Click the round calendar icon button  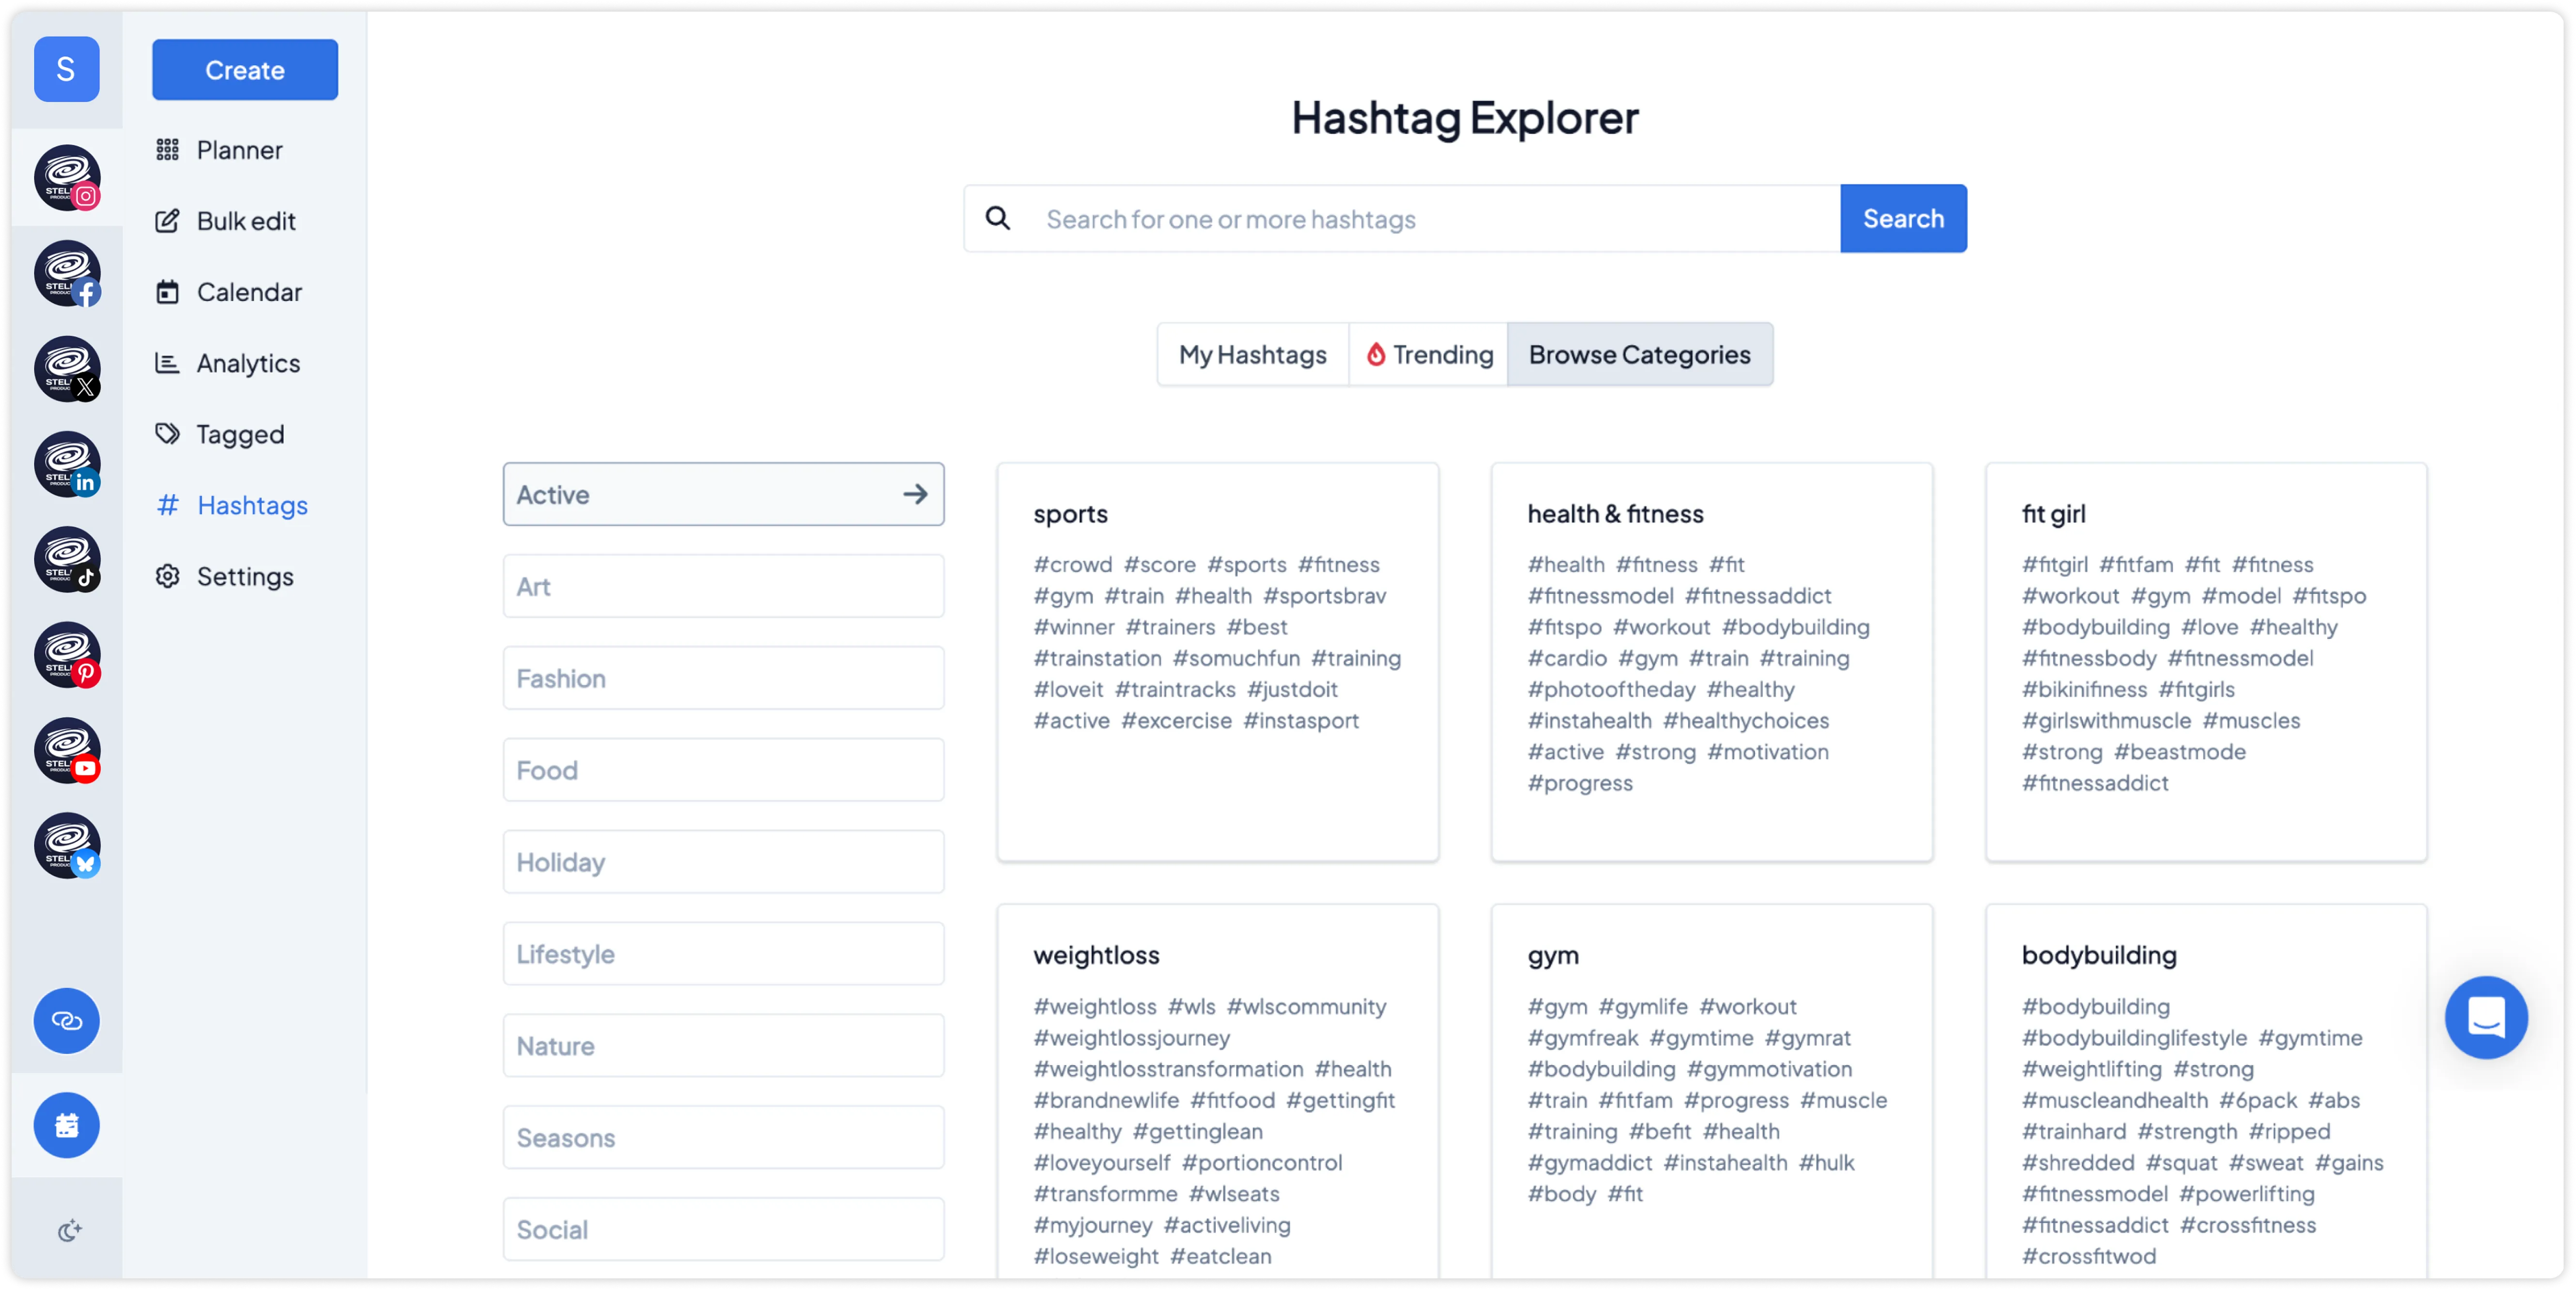click(66, 1125)
